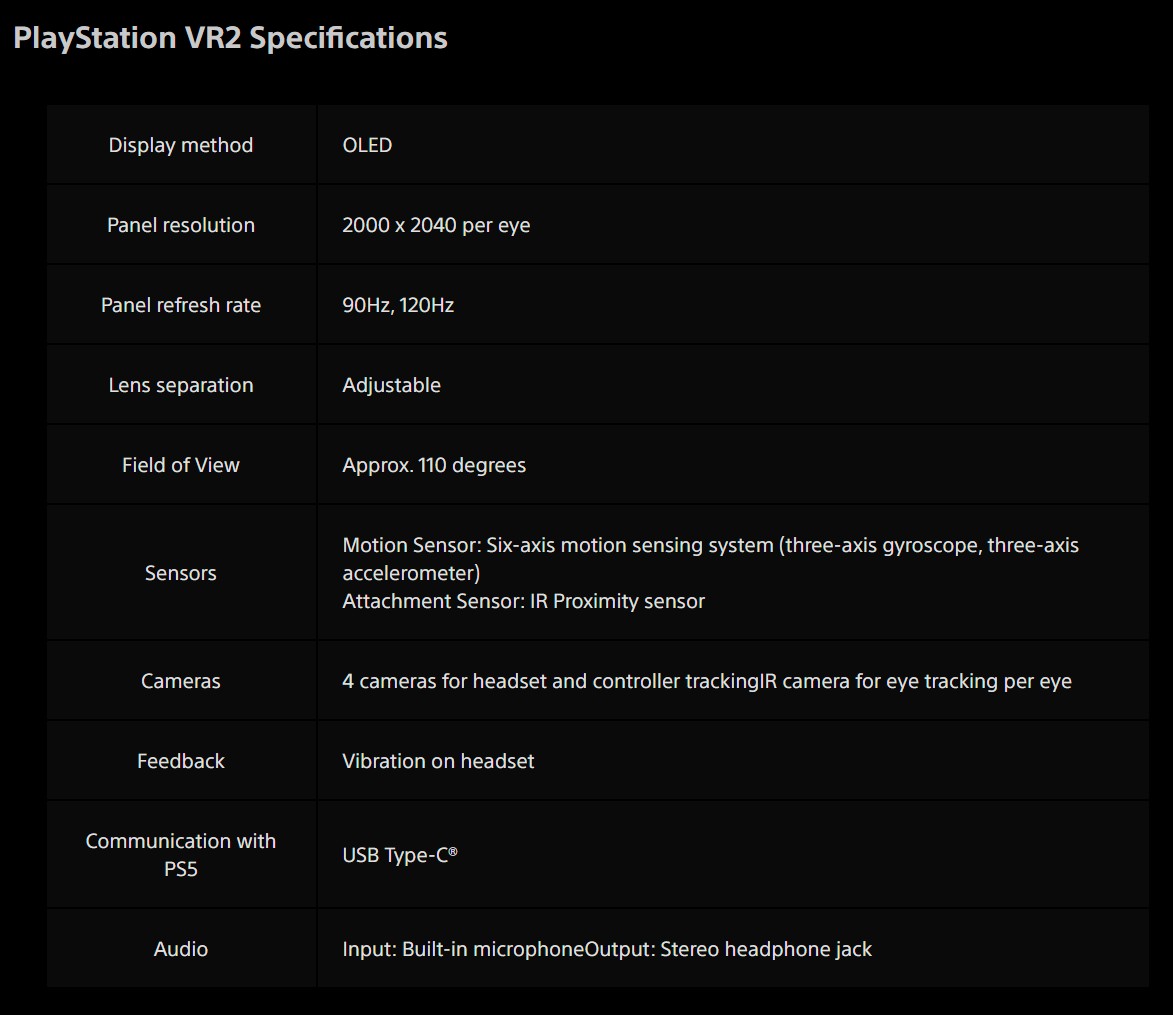Screen dimensions: 1173x1015
Task: Select the Cameras row label
Action: coord(181,681)
